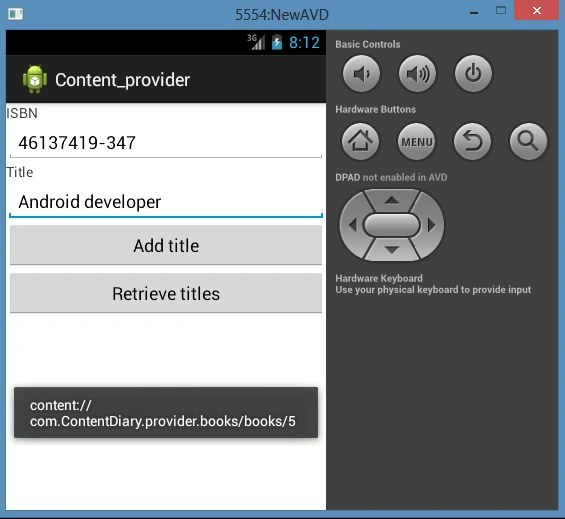This screenshot has height=519, width=565.
Task: Click the hardware Search magnifier button
Action: tap(528, 141)
